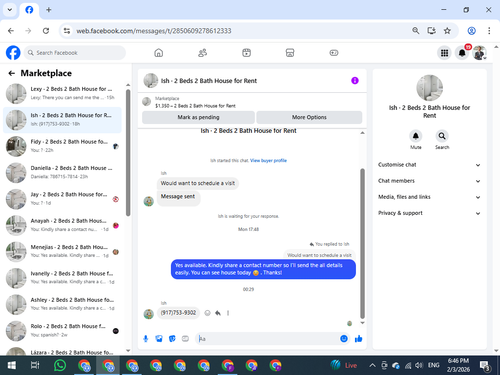Screen dimensions: 500x375
Task: Open the Ashley conversation
Action: point(62,304)
